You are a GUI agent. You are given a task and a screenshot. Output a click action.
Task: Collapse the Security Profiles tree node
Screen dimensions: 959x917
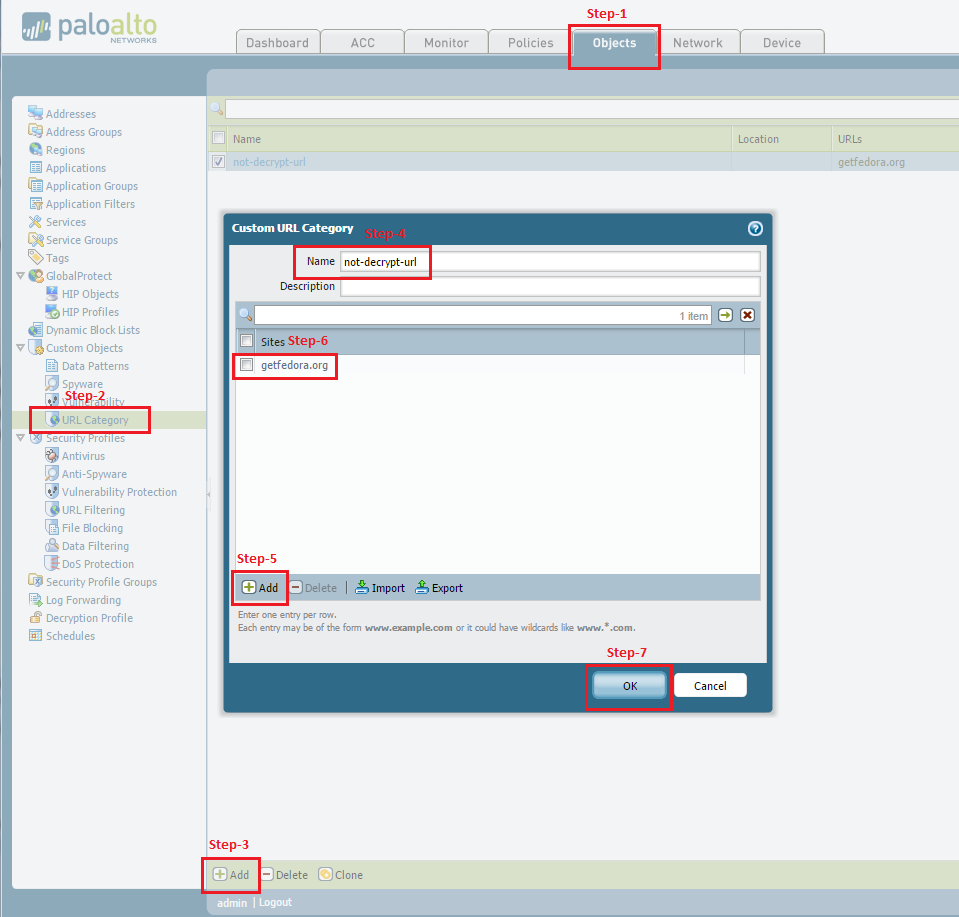(20, 438)
